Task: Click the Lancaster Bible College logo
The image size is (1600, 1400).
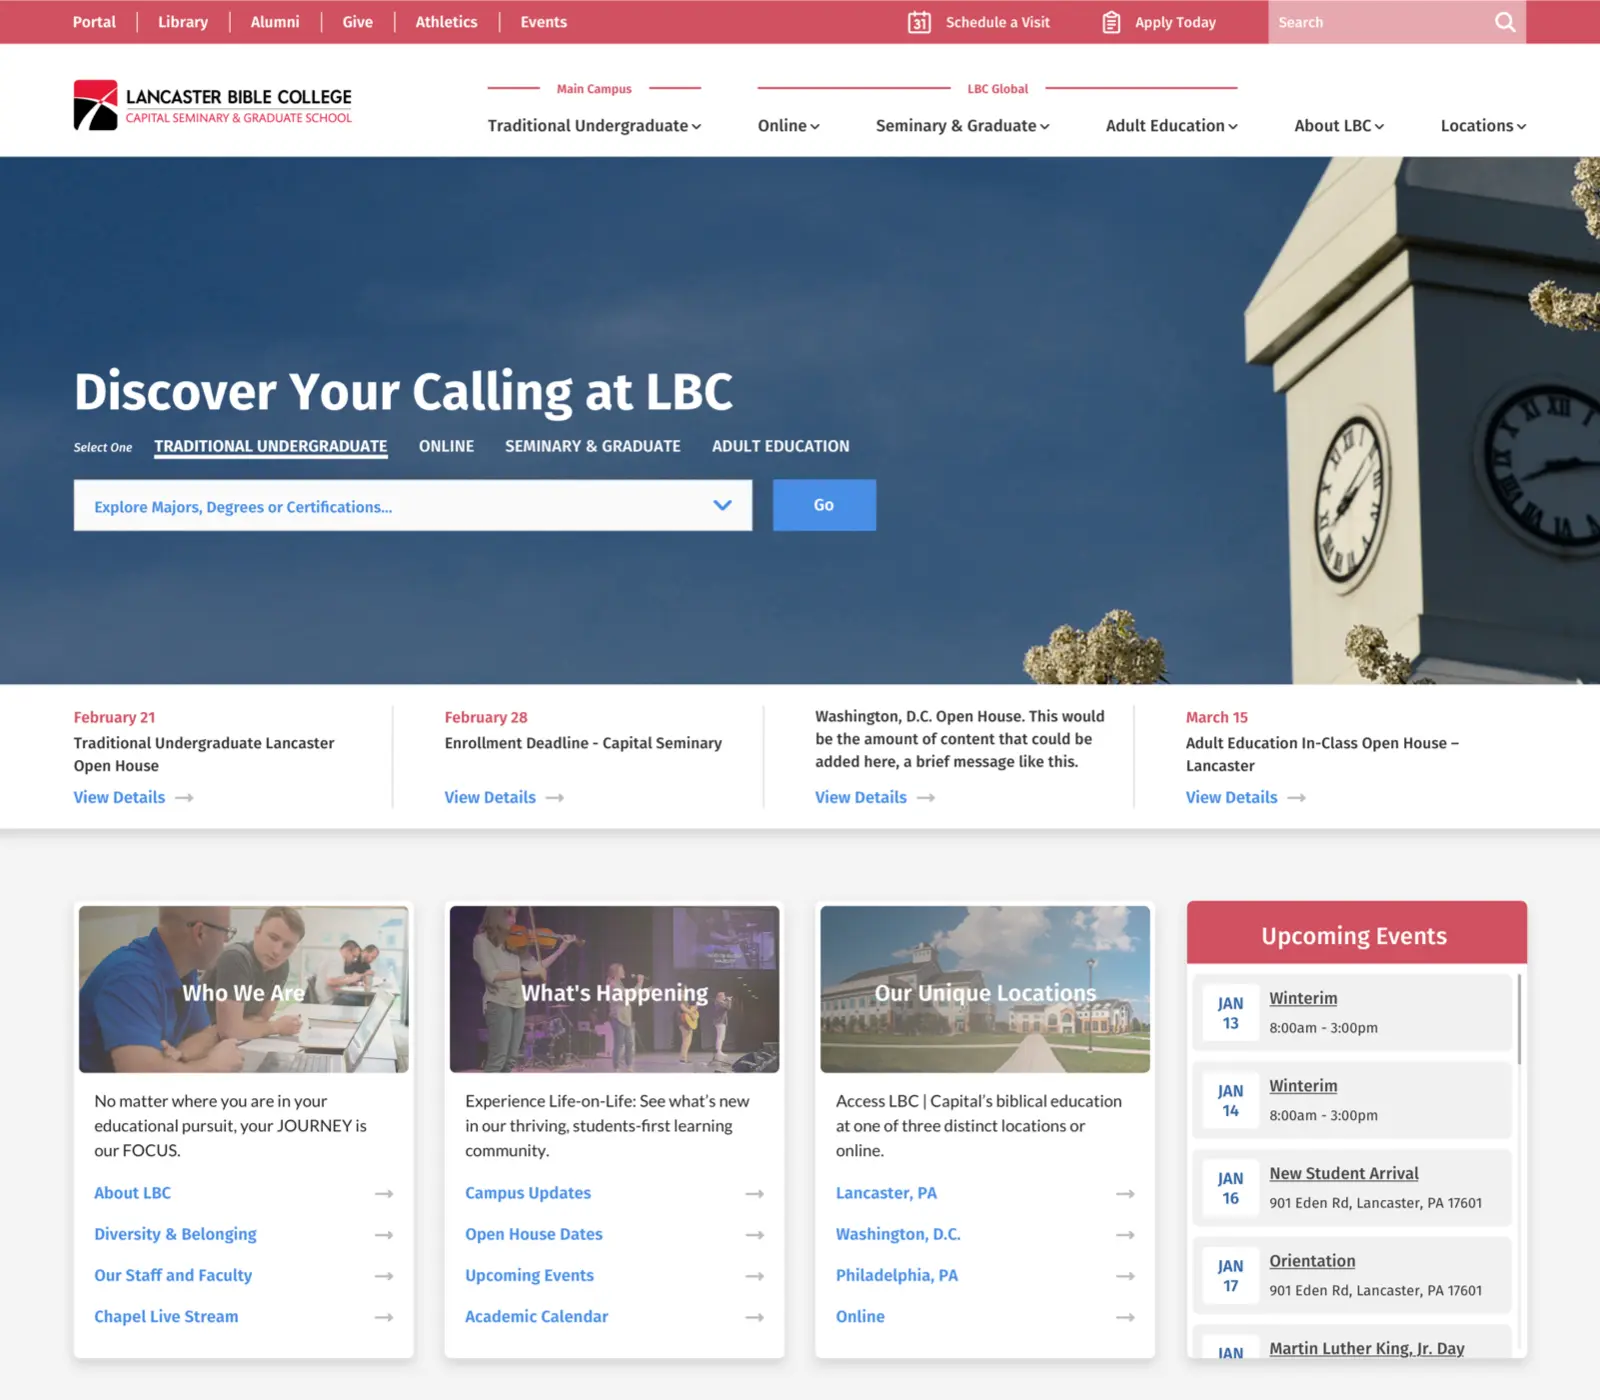Action: coord(213,105)
